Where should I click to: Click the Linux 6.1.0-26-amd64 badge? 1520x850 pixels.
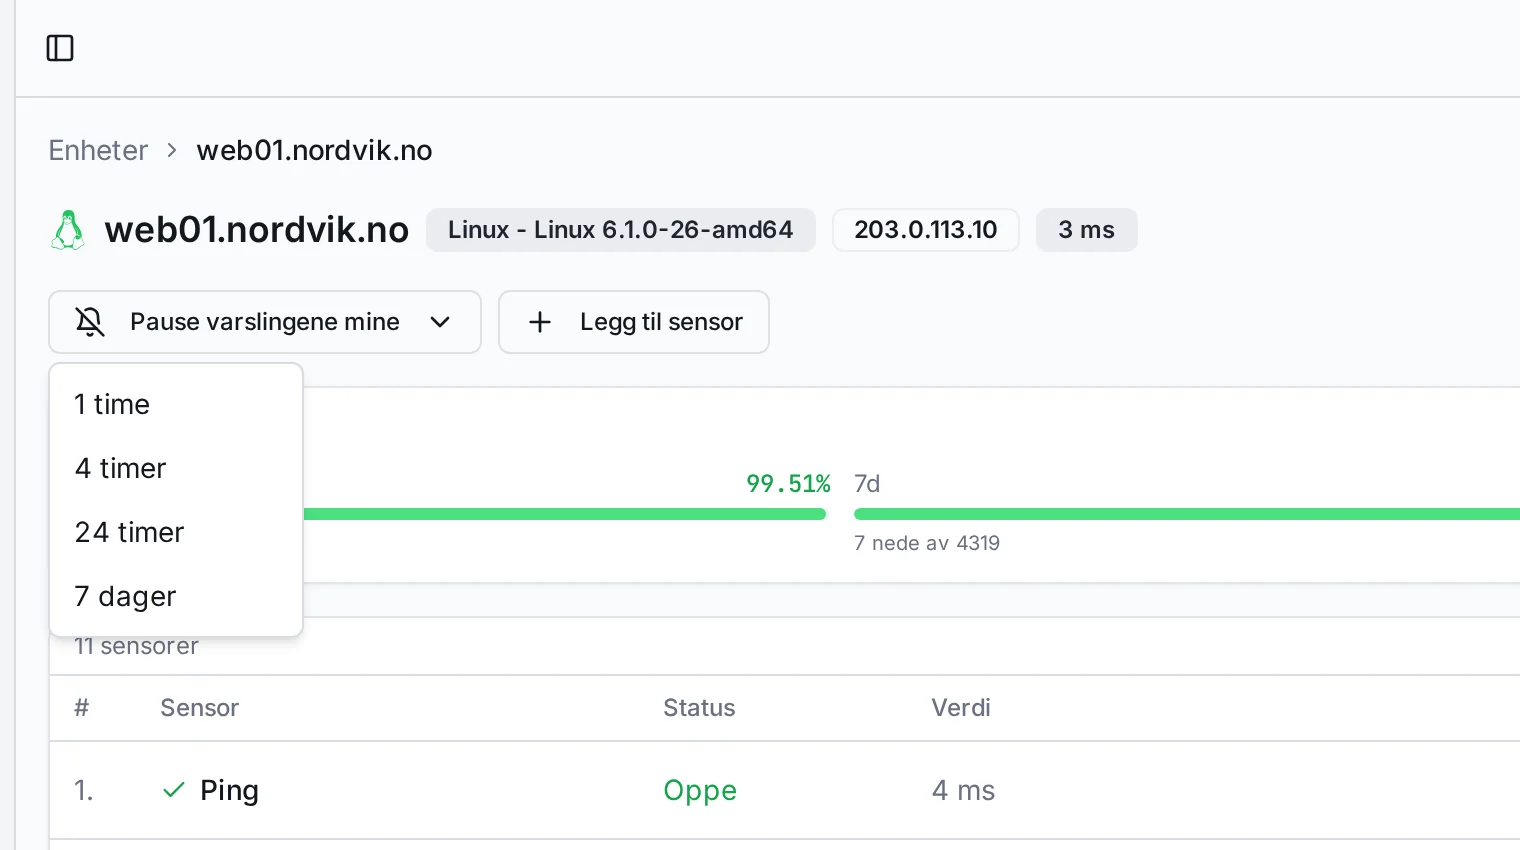[x=621, y=230]
